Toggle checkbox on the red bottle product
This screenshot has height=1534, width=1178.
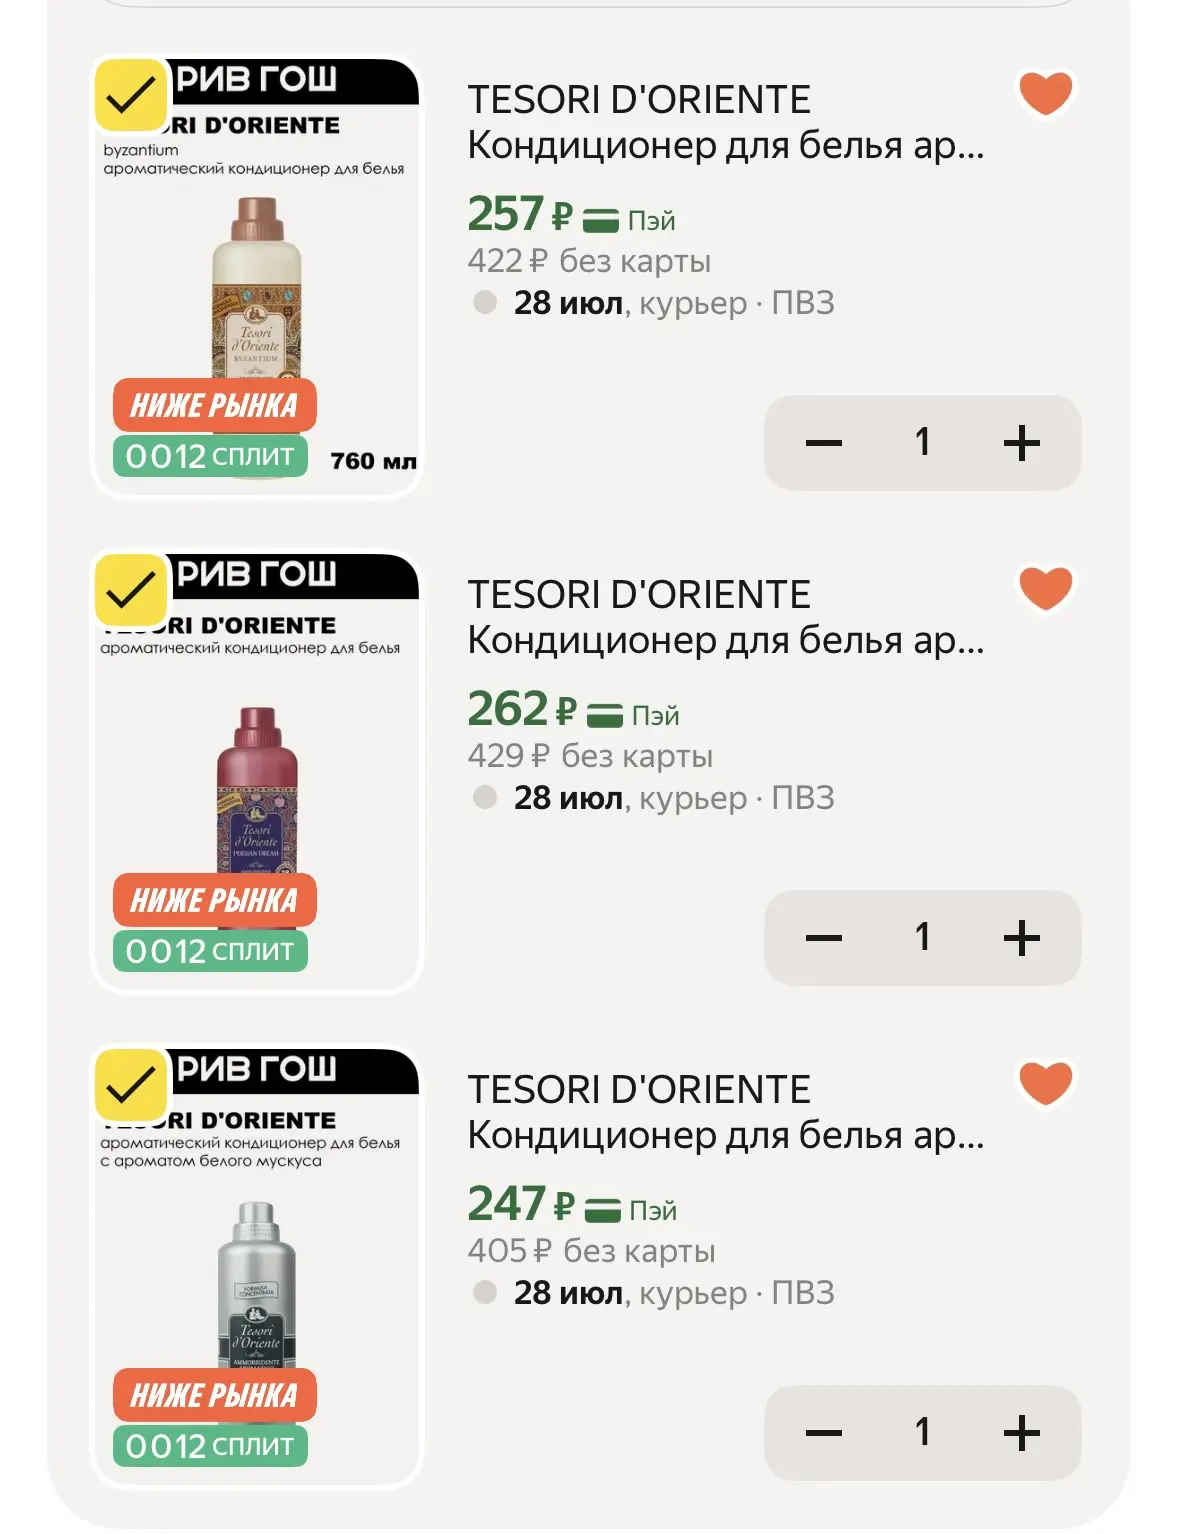[x=131, y=591]
